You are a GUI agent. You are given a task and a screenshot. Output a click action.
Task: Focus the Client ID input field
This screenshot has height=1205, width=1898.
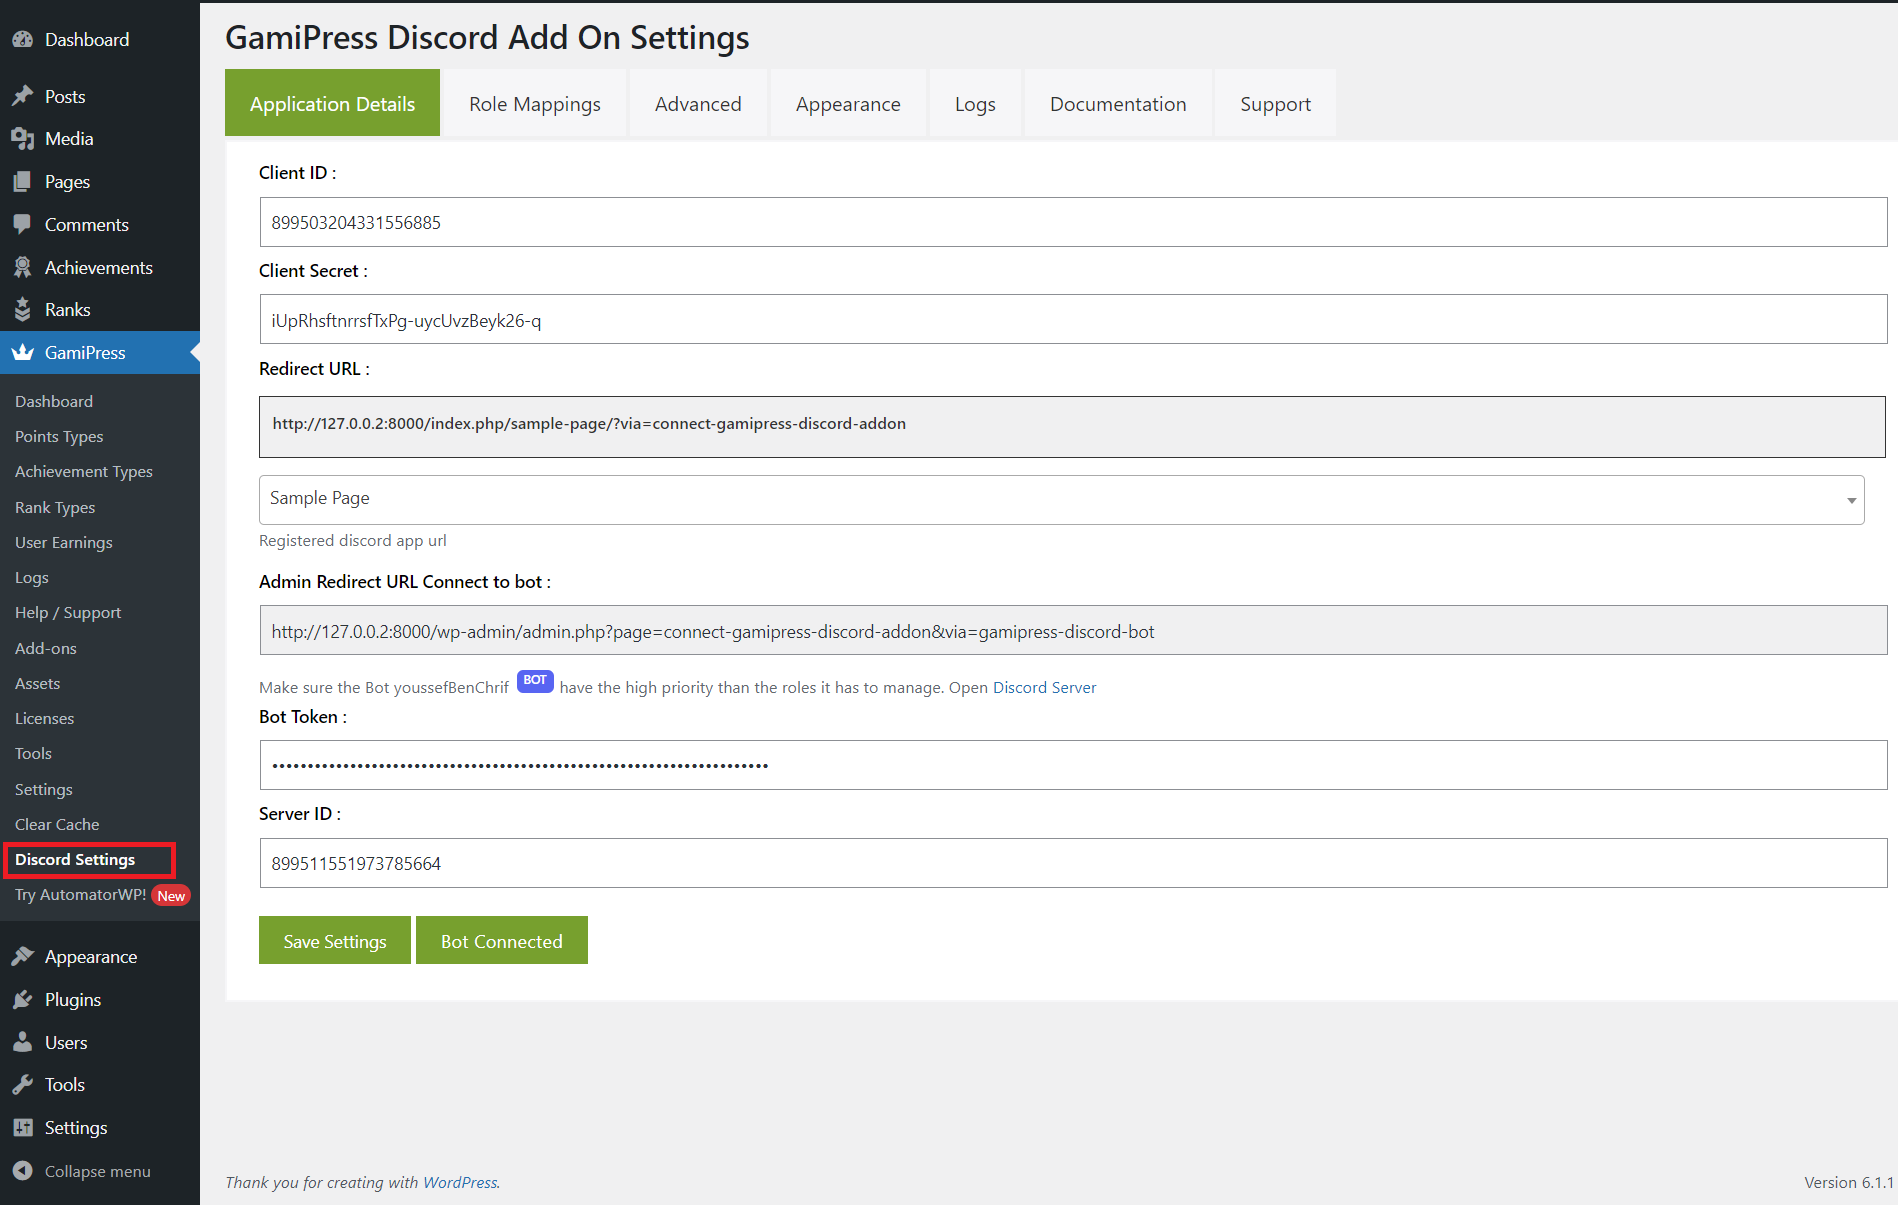click(1073, 222)
